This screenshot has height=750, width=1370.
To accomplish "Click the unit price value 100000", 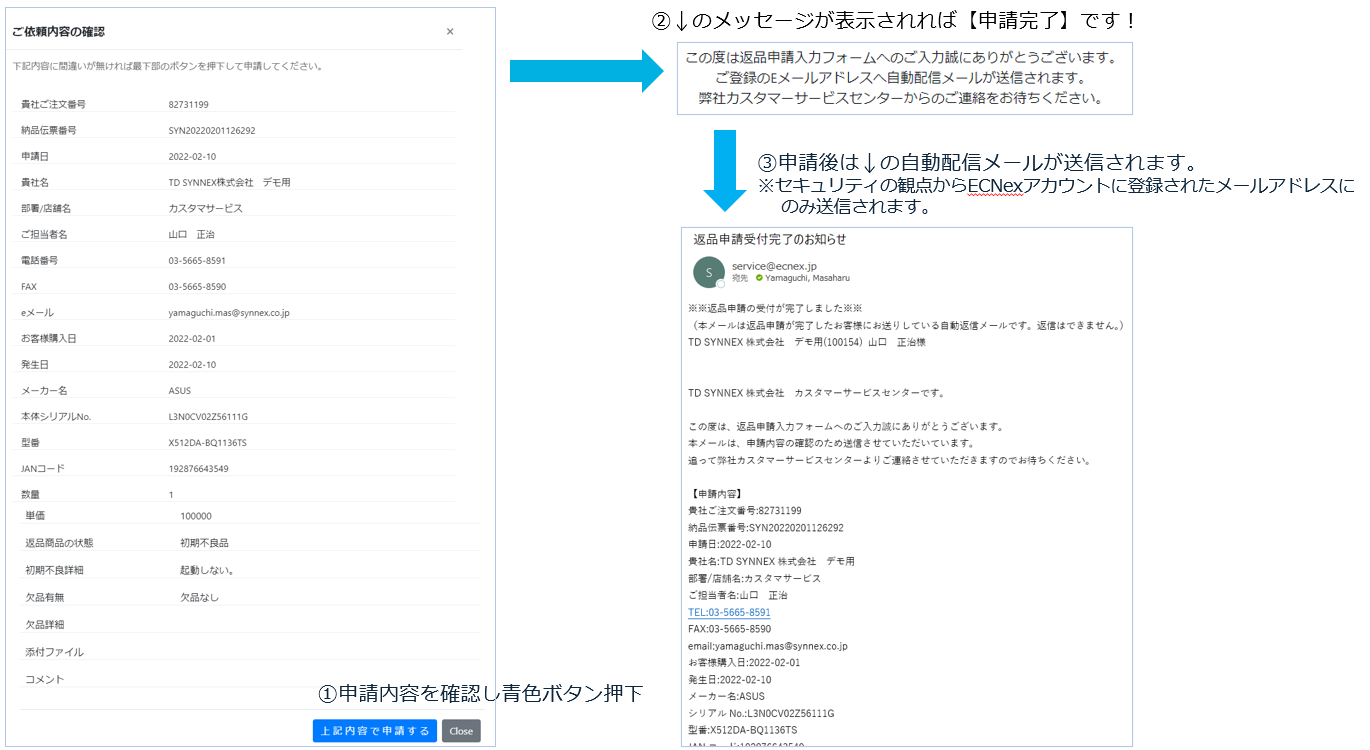I will tap(196, 516).
